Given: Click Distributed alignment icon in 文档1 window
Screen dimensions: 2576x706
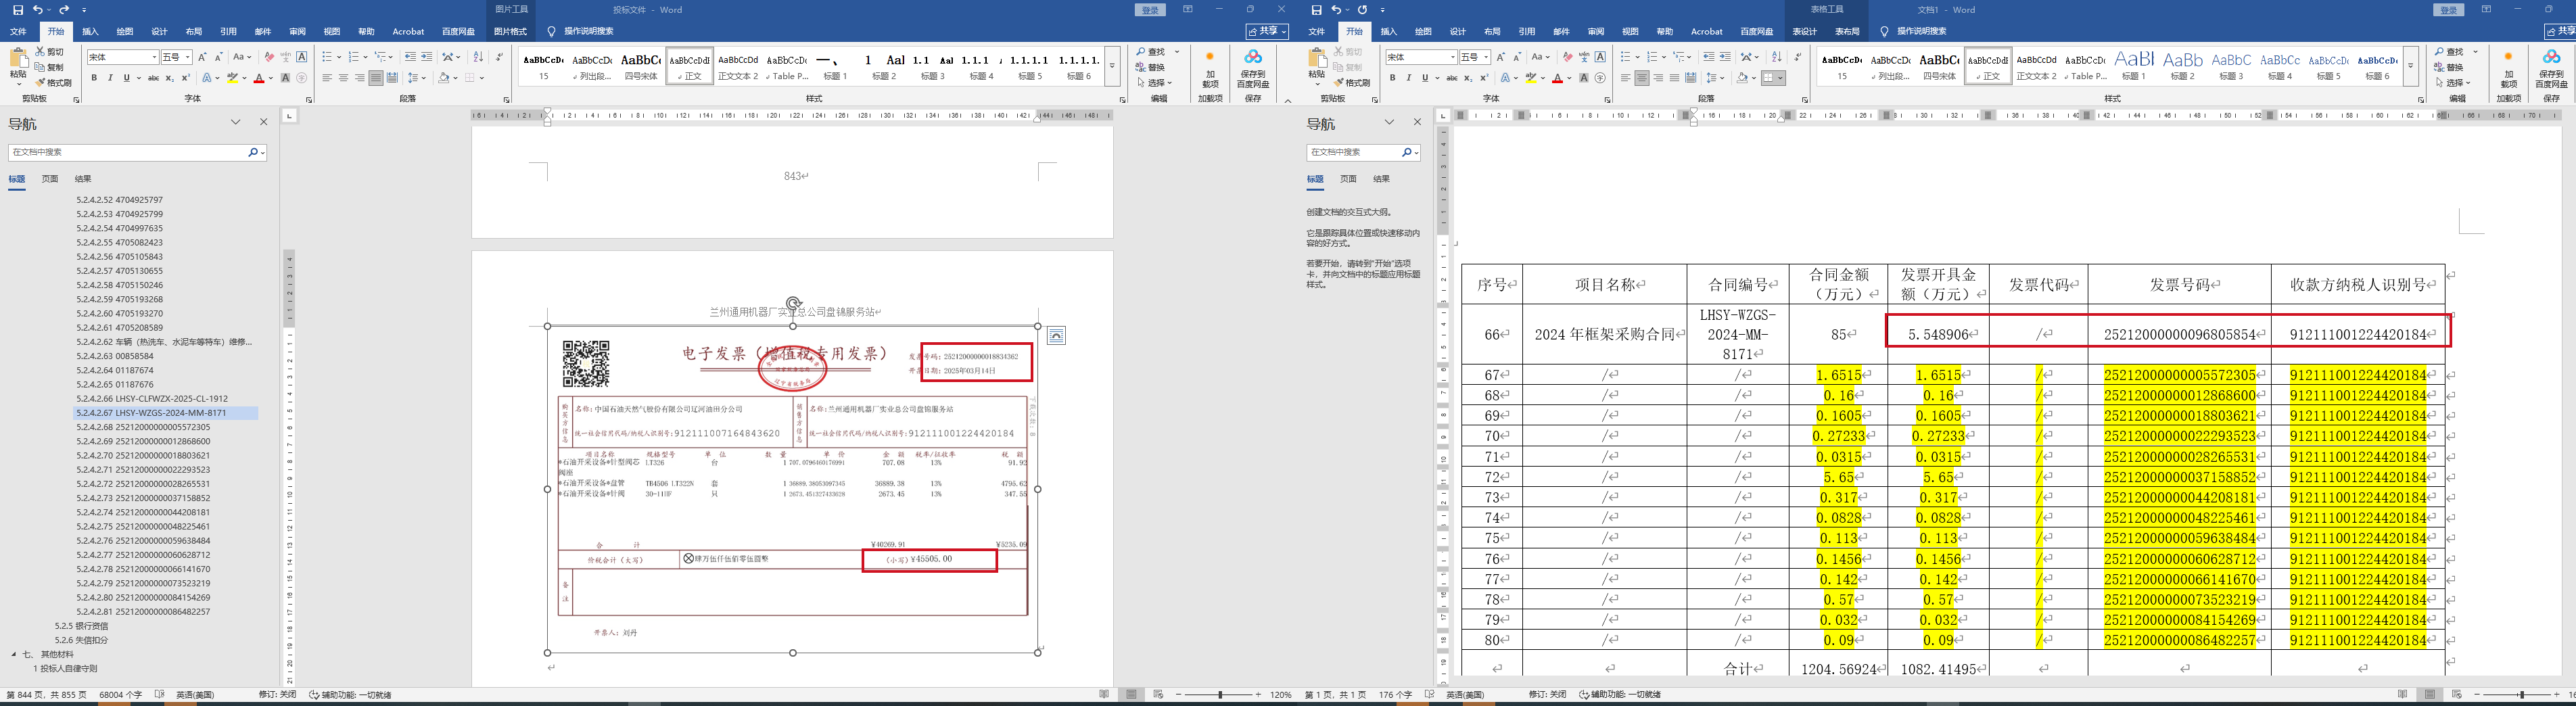Looking at the screenshot, I should click(1691, 78).
